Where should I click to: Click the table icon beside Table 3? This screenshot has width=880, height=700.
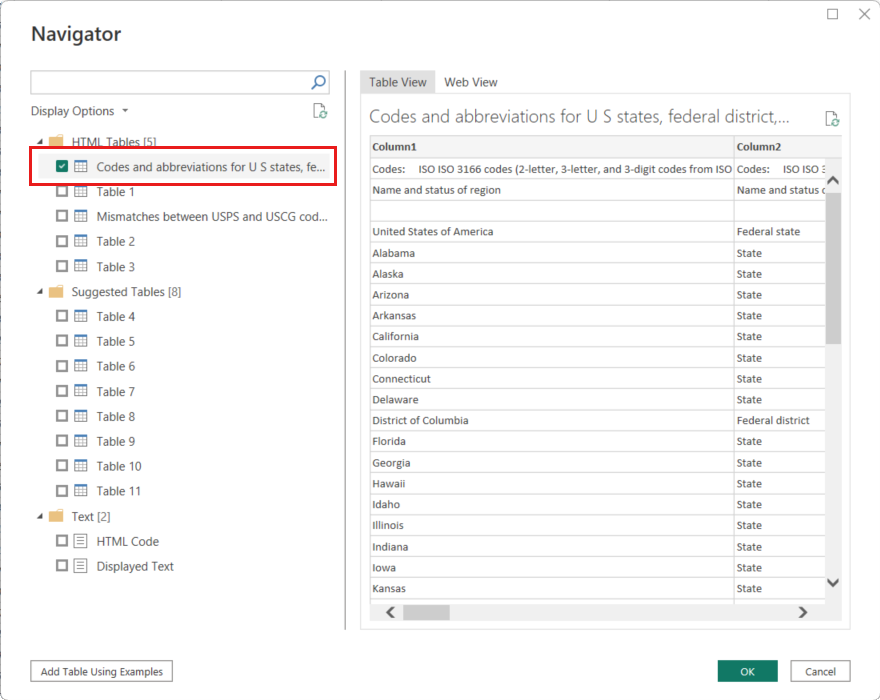81,266
